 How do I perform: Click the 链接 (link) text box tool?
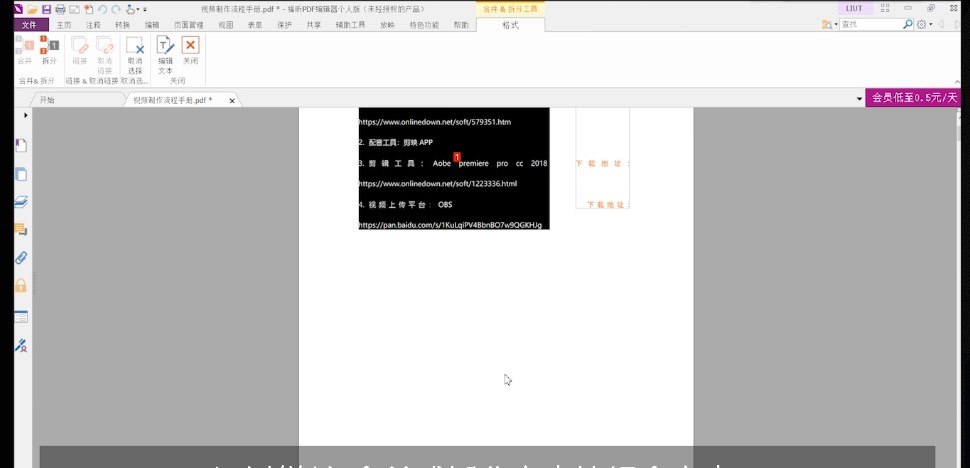[80, 51]
